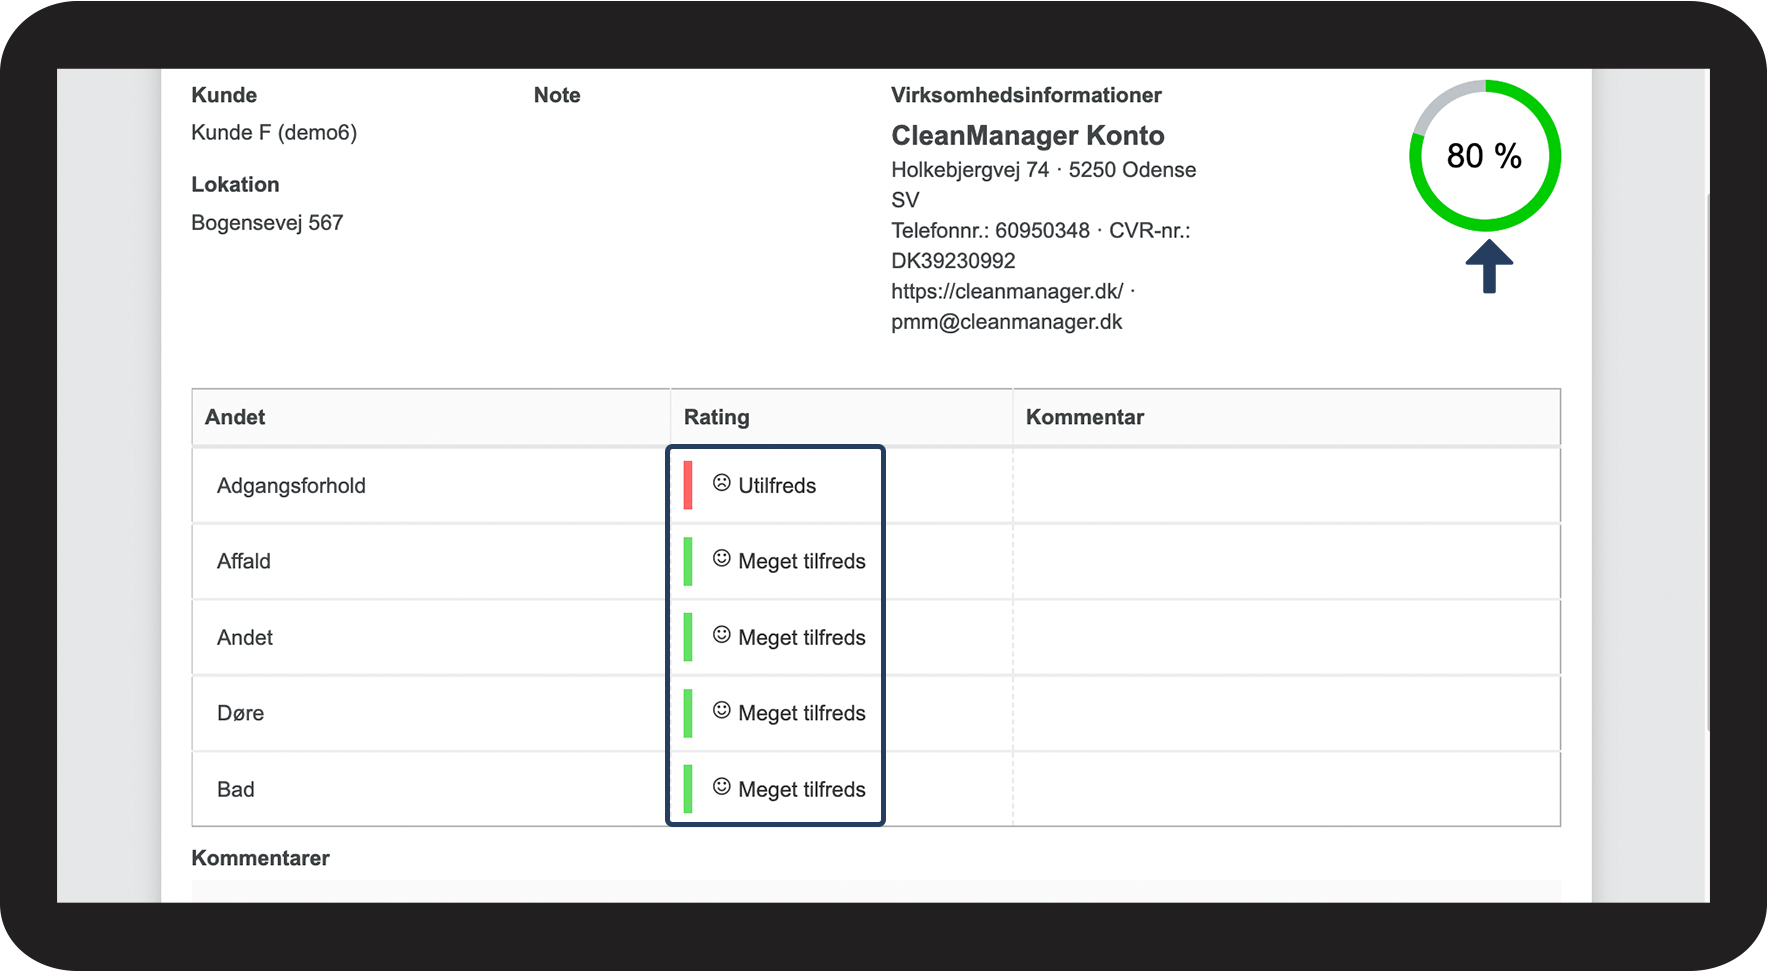1767x971 pixels.
Task: Select the Adgangsforhold row label
Action: pyautogui.click(x=291, y=486)
